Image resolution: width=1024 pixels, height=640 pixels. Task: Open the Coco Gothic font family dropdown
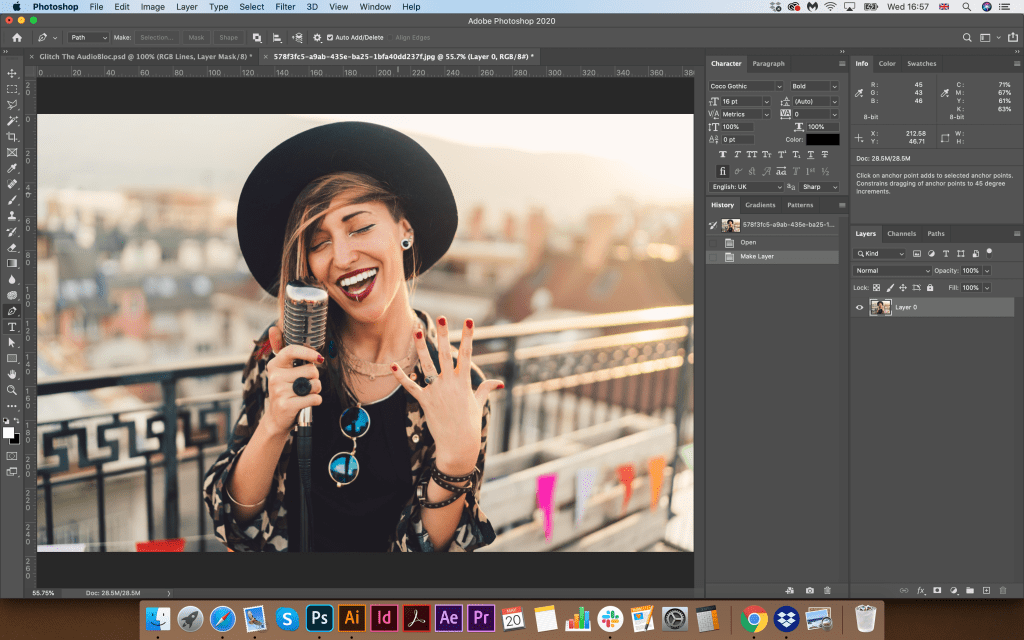coord(746,86)
